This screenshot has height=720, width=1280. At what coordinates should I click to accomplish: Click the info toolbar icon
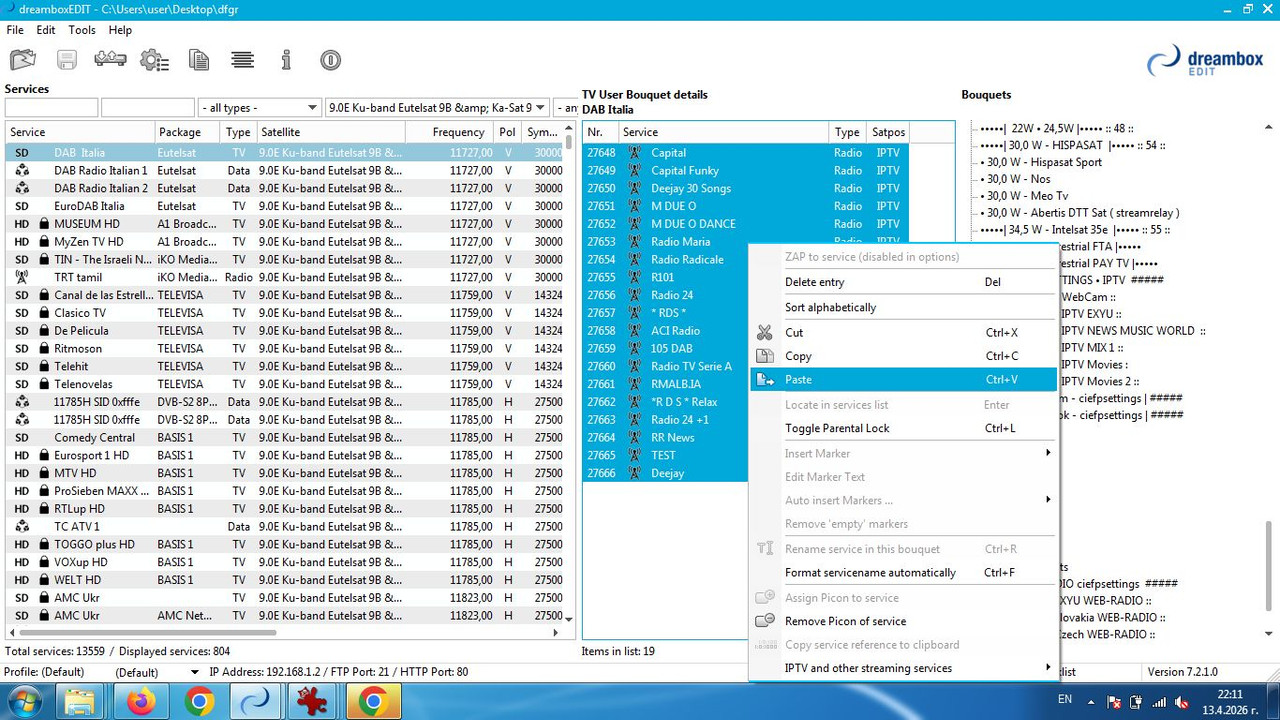(x=286, y=60)
